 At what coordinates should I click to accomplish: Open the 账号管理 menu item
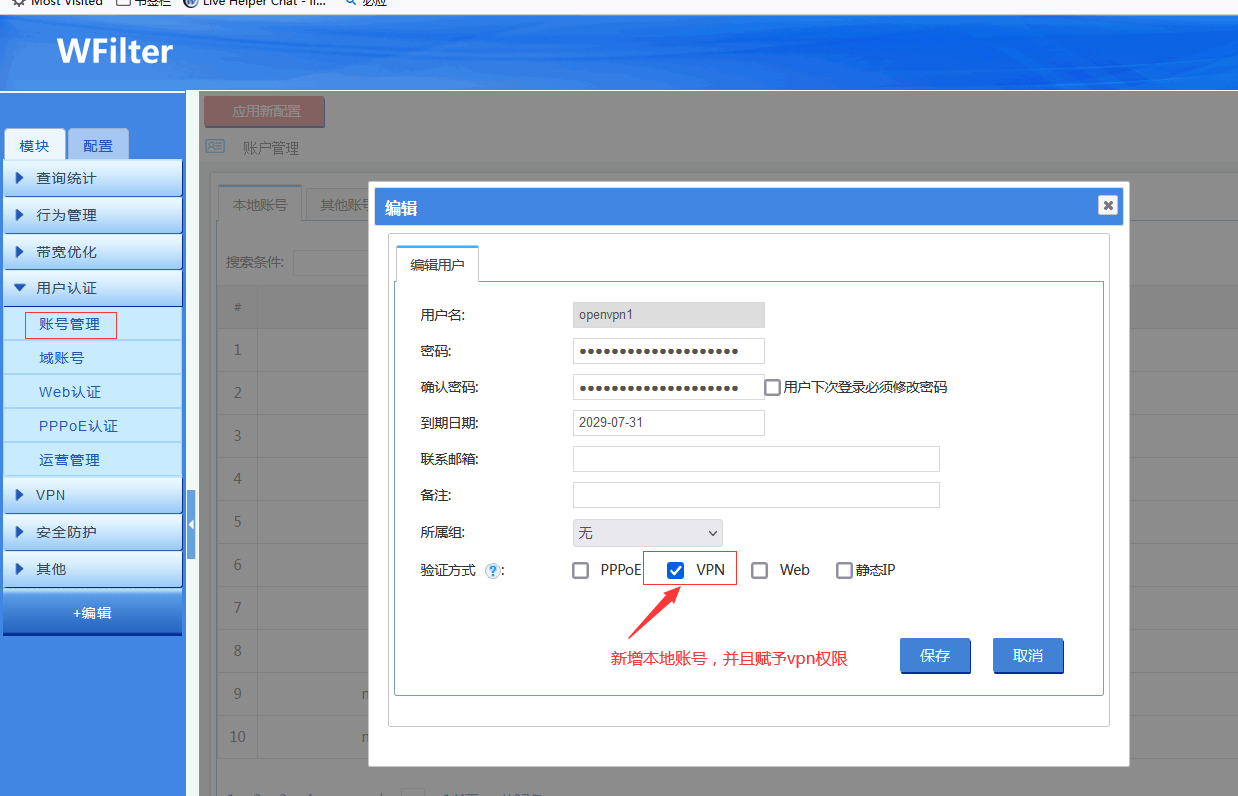coord(70,324)
